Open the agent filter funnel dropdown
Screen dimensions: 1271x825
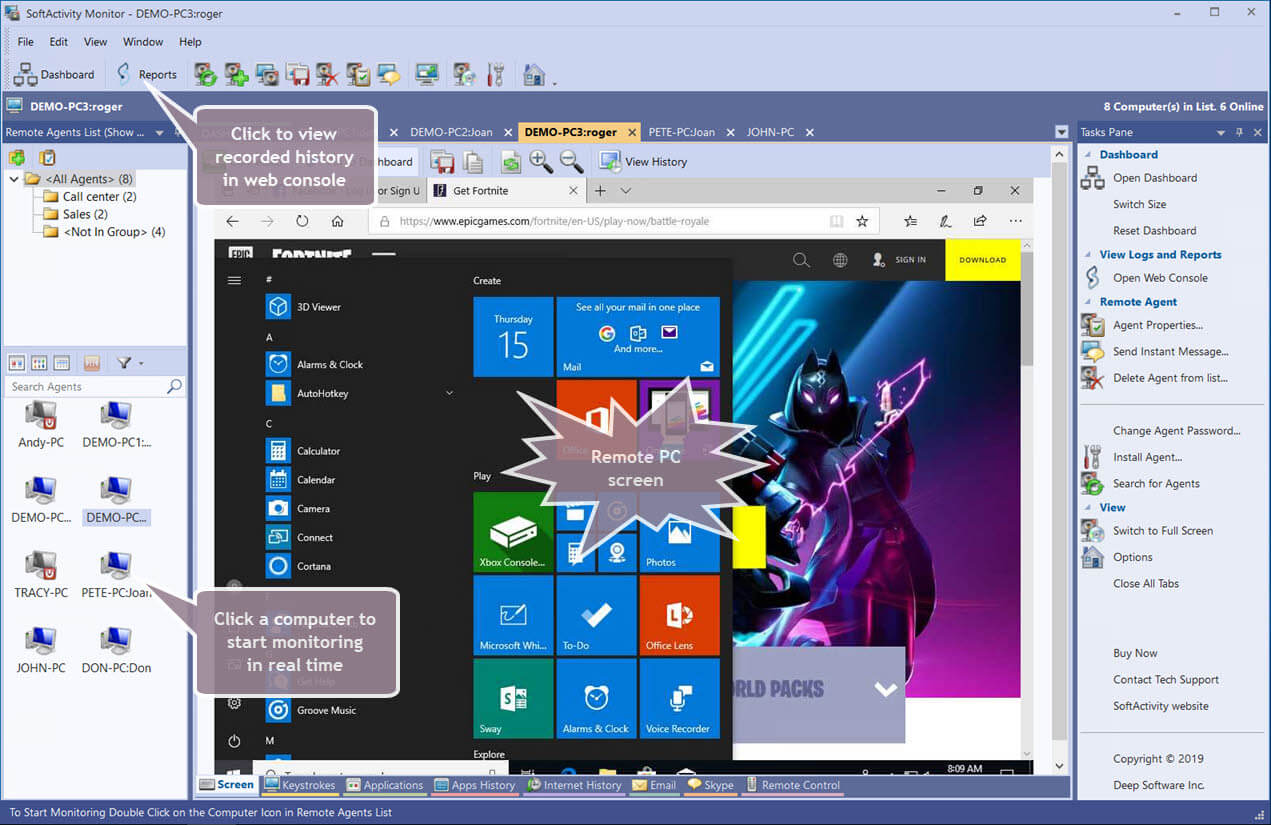129,363
